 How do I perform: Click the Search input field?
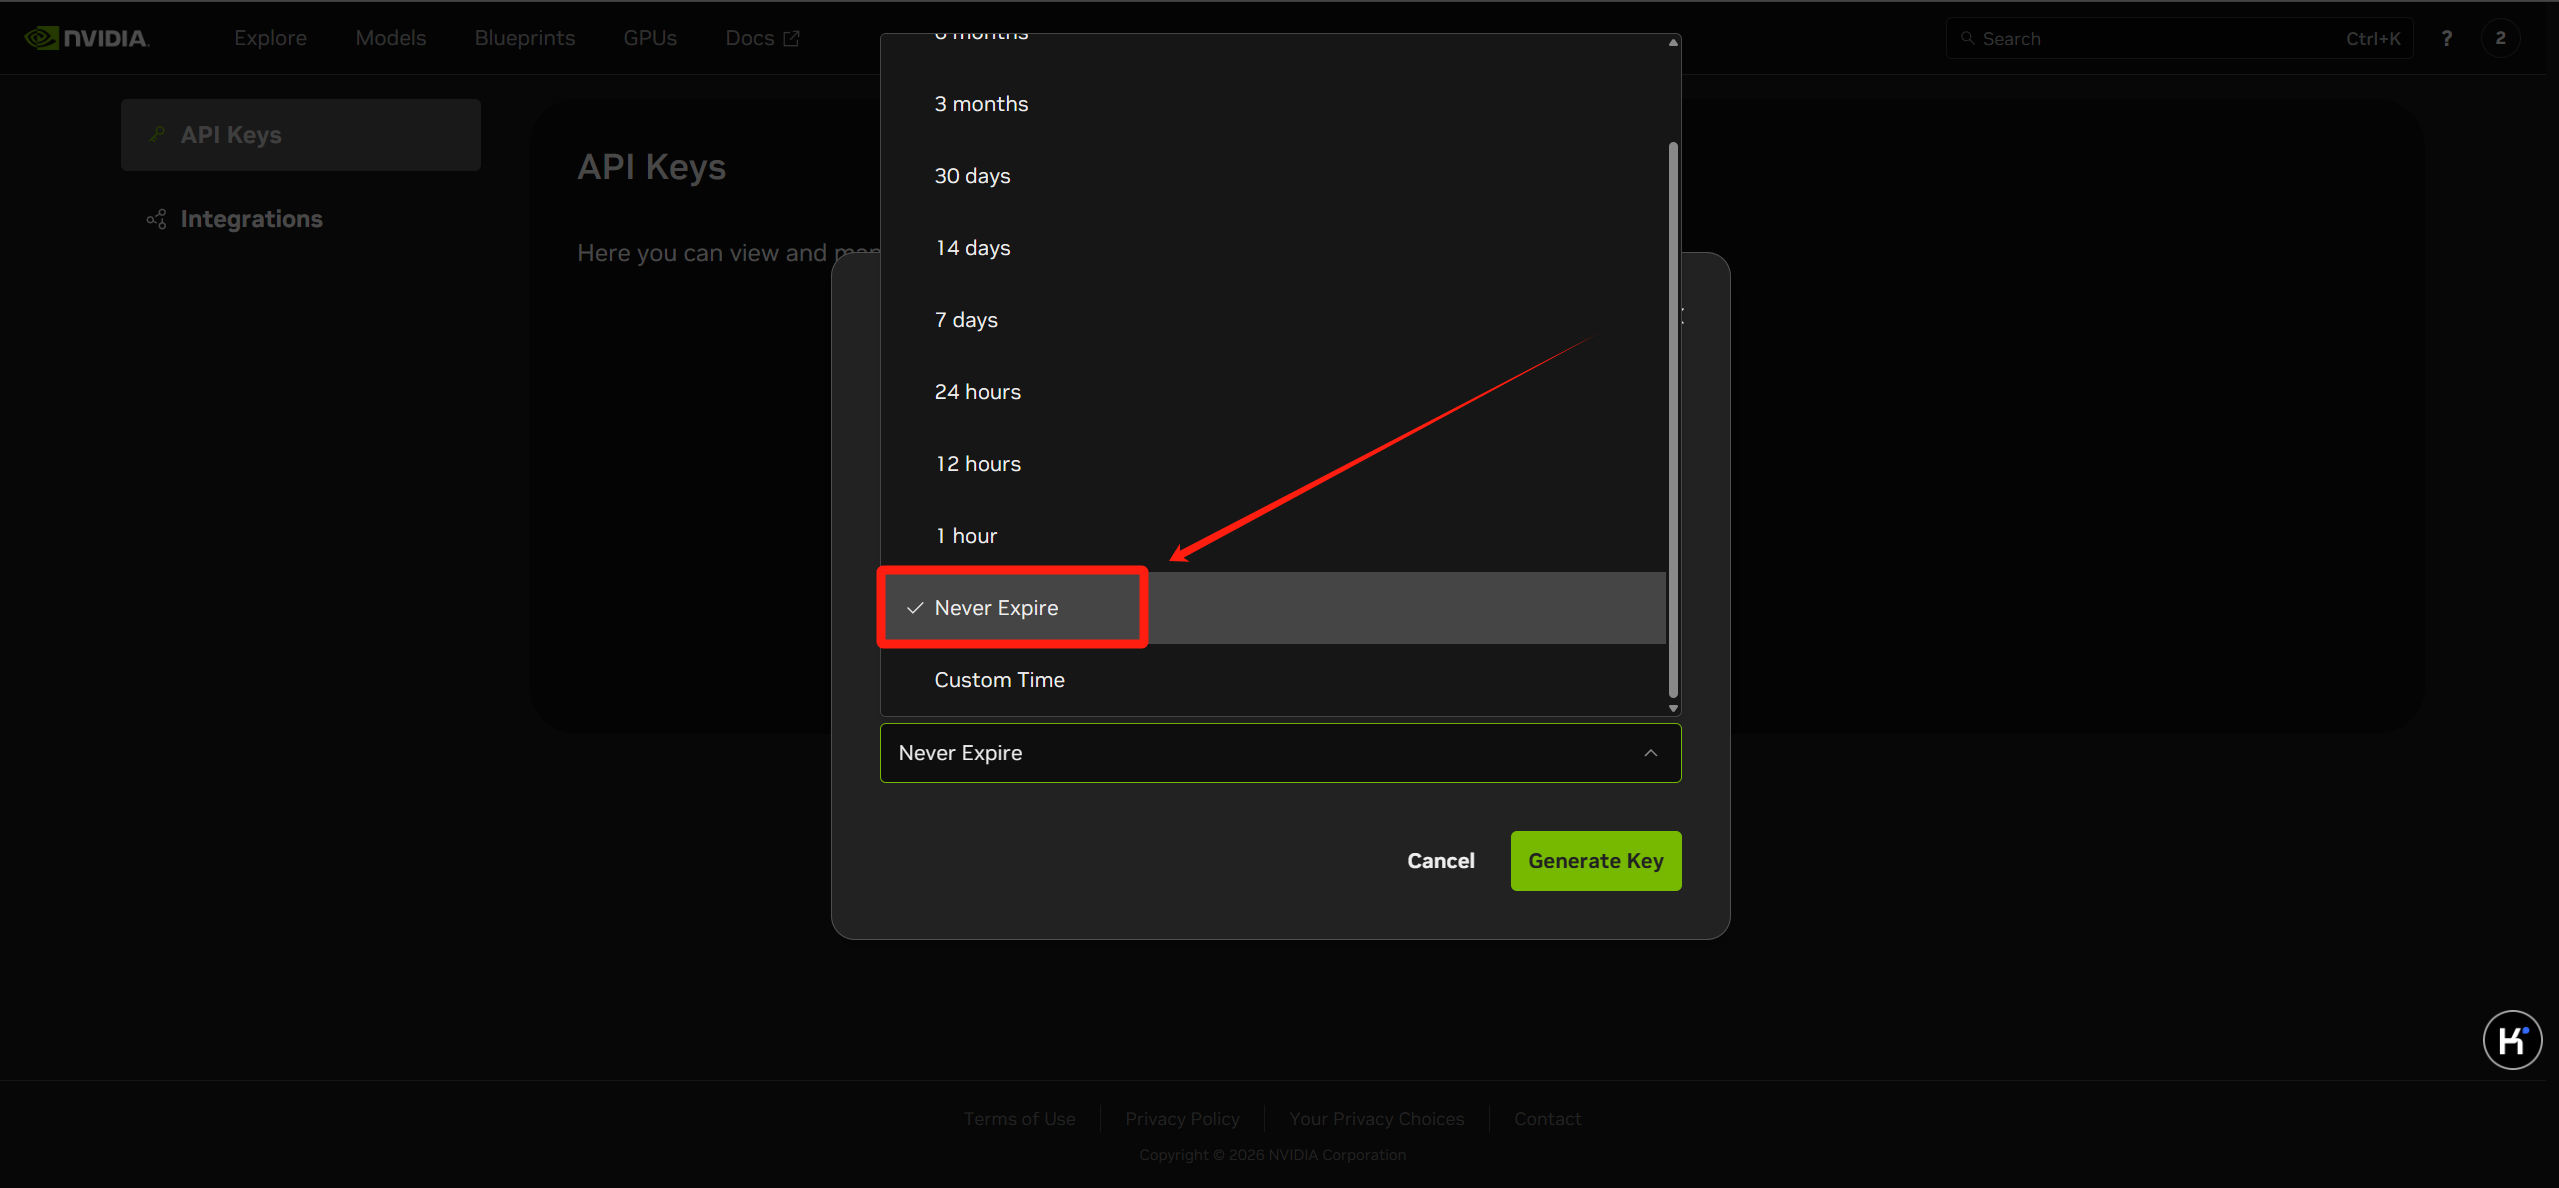coord(2150,38)
